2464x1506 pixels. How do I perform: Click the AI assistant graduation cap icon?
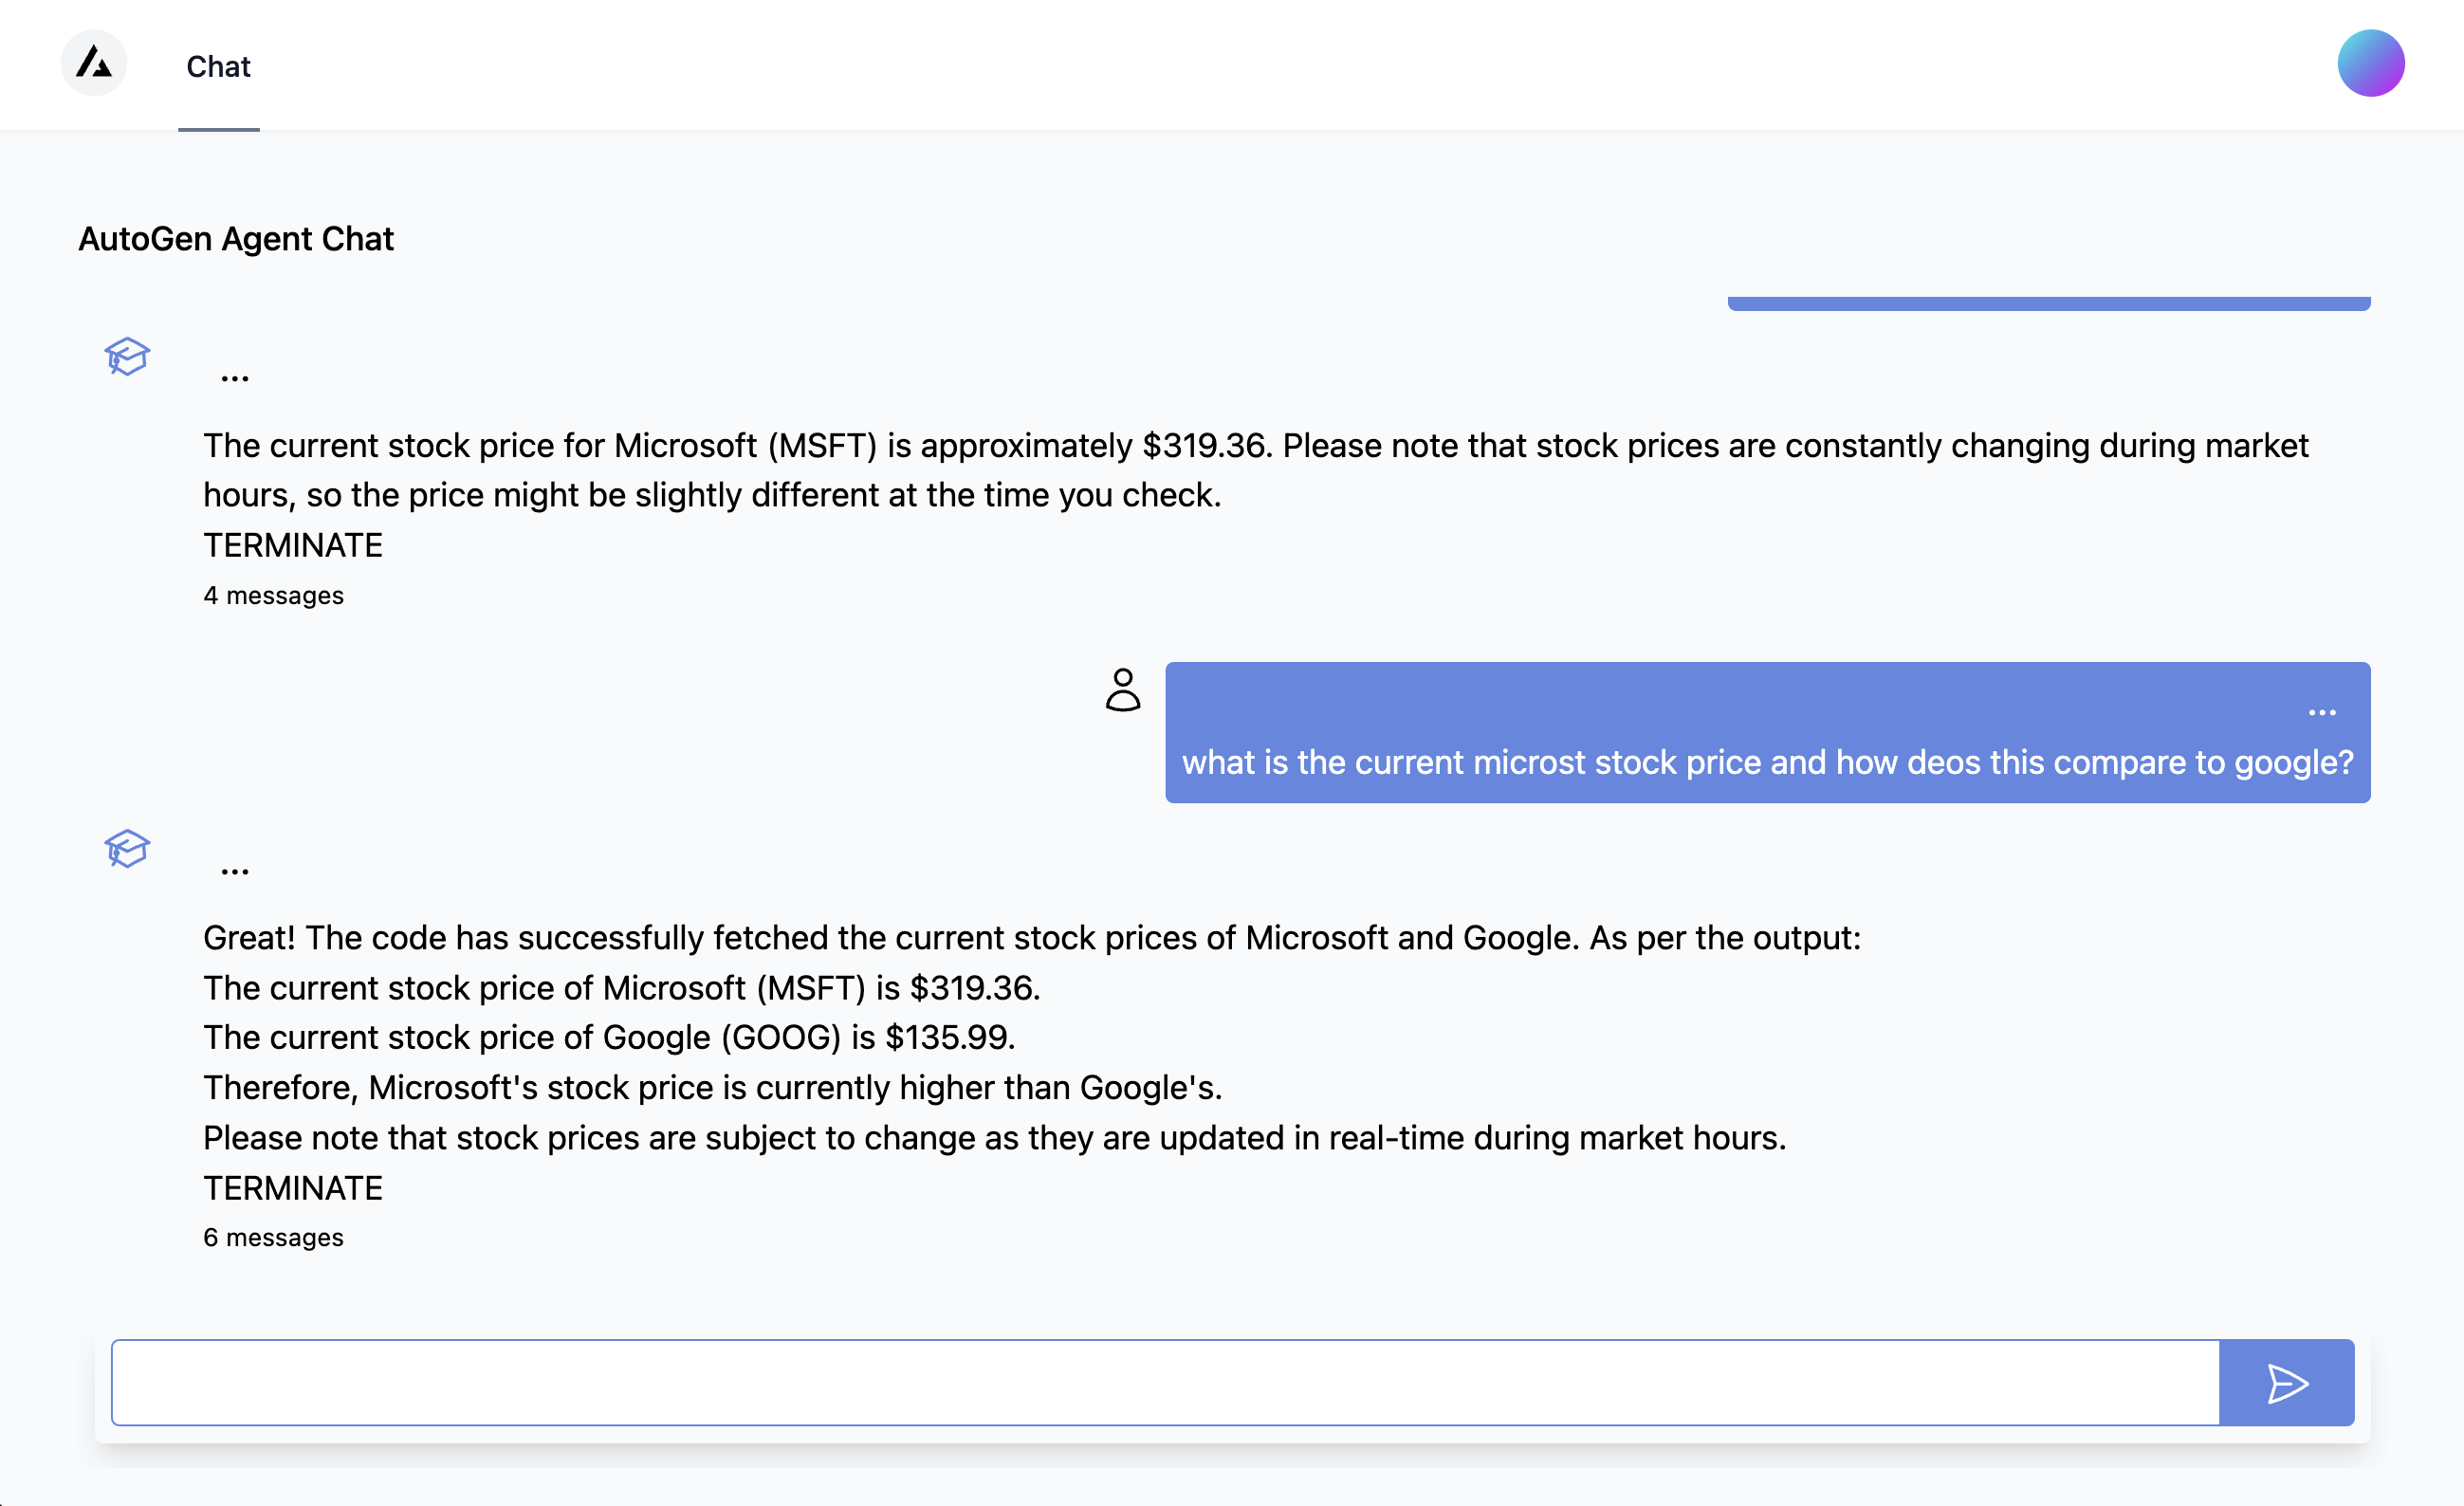pyautogui.click(x=127, y=352)
